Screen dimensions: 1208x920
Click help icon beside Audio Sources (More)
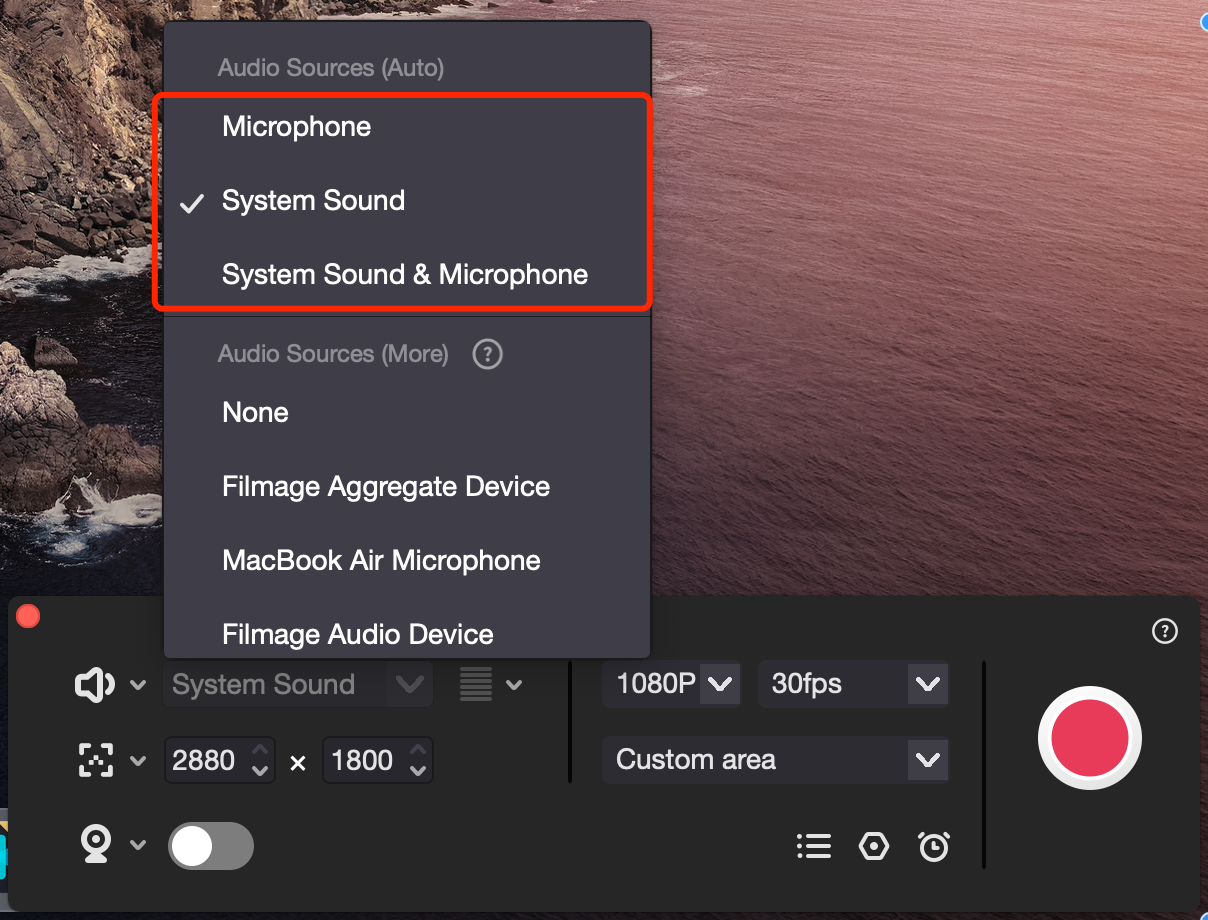click(487, 354)
